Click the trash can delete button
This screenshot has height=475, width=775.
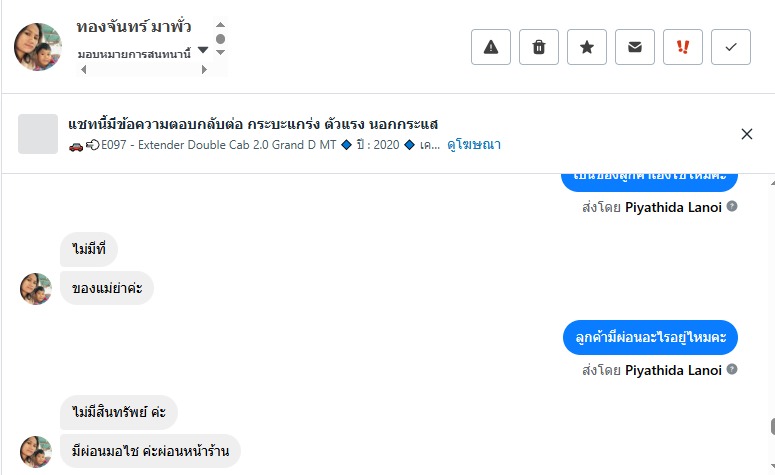click(x=539, y=47)
